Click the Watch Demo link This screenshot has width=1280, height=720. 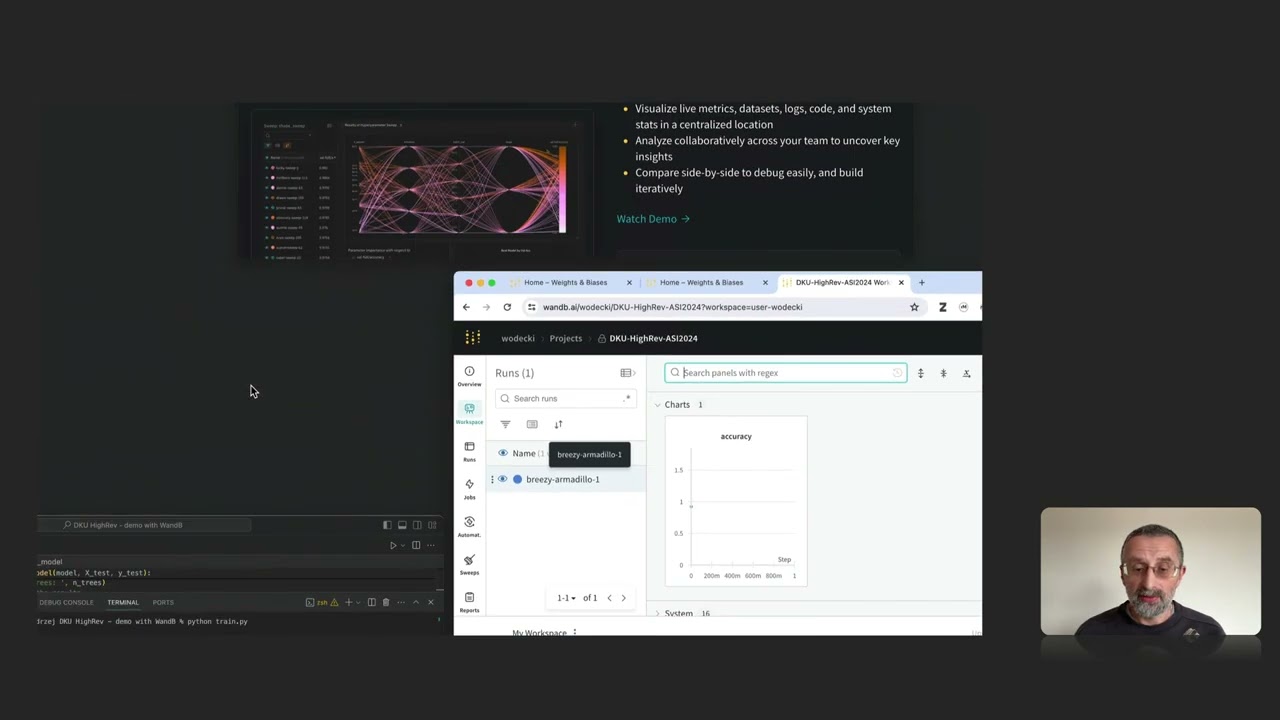(653, 219)
